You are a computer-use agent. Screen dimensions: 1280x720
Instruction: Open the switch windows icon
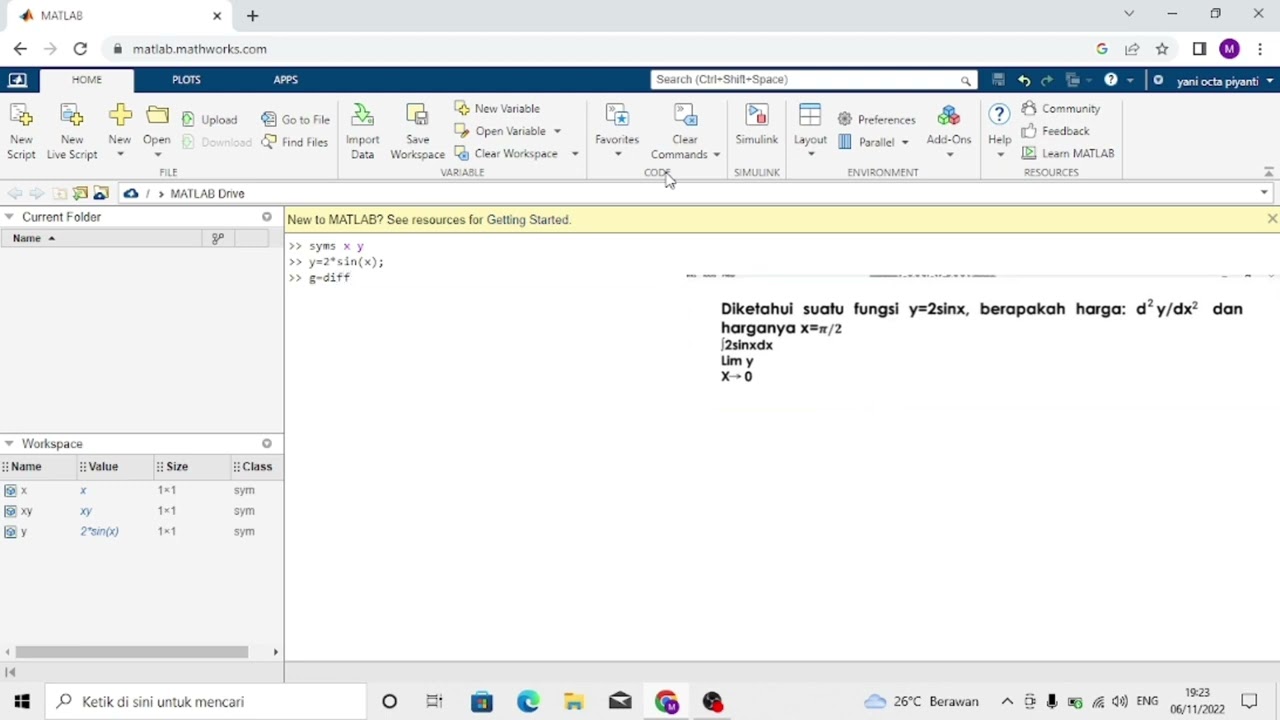tap(1075, 80)
